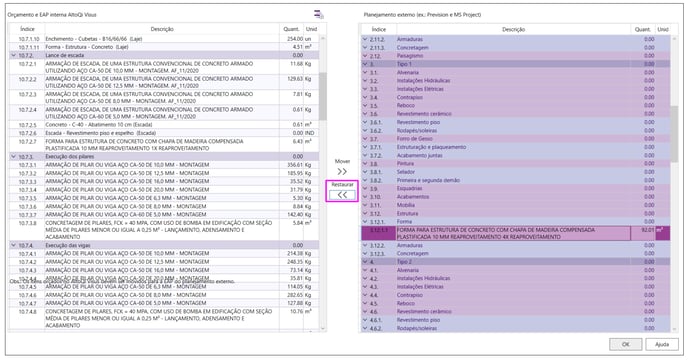Collapse the 10.7.3 Execução dos pilares group
Viewport: 688px width, 360px height.
pyautogui.click(x=14, y=156)
